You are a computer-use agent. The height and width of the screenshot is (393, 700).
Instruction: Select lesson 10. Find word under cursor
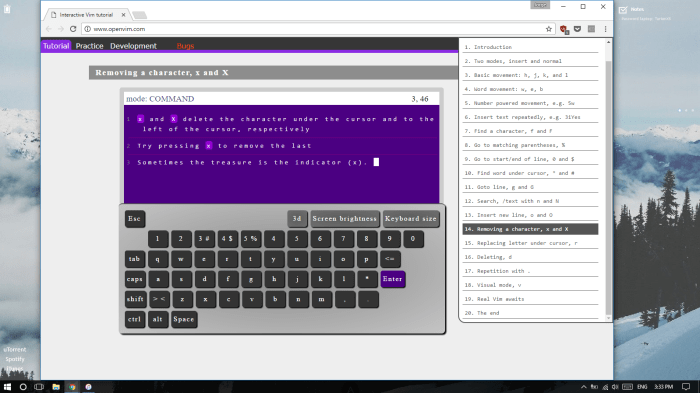(530, 173)
